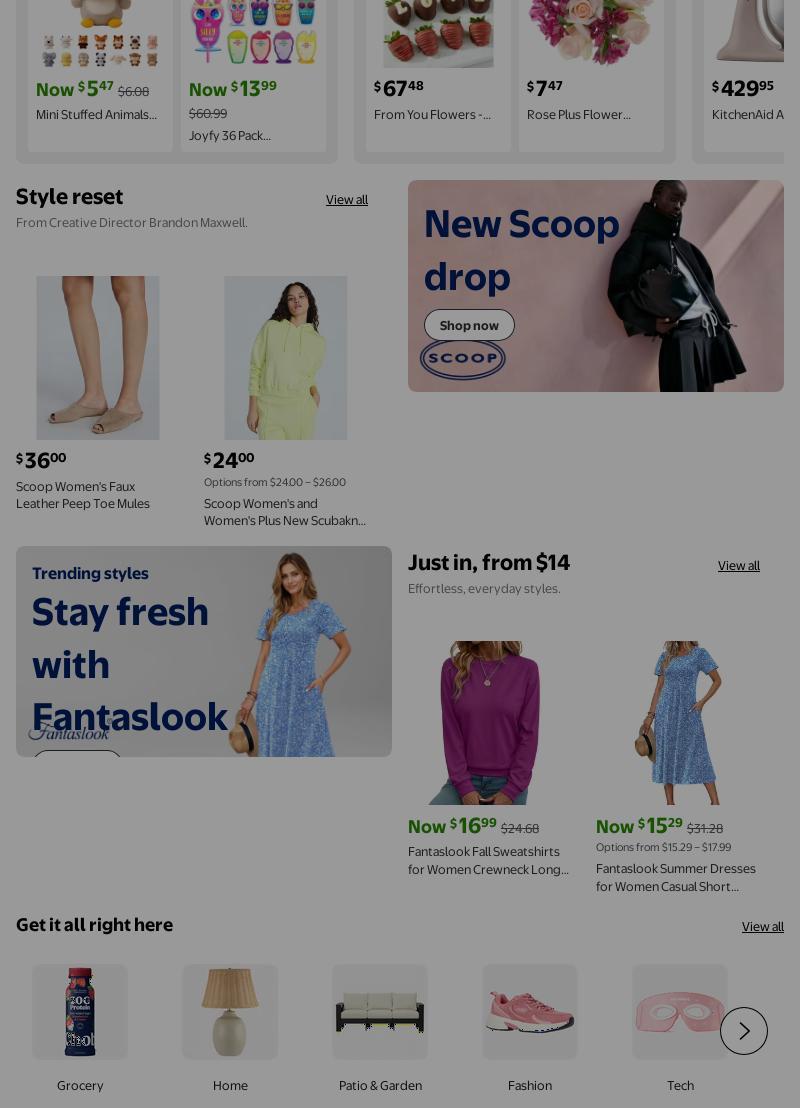
Task: Click the next arrow in category carousel
Action: pyautogui.click(x=743, y=1031)
